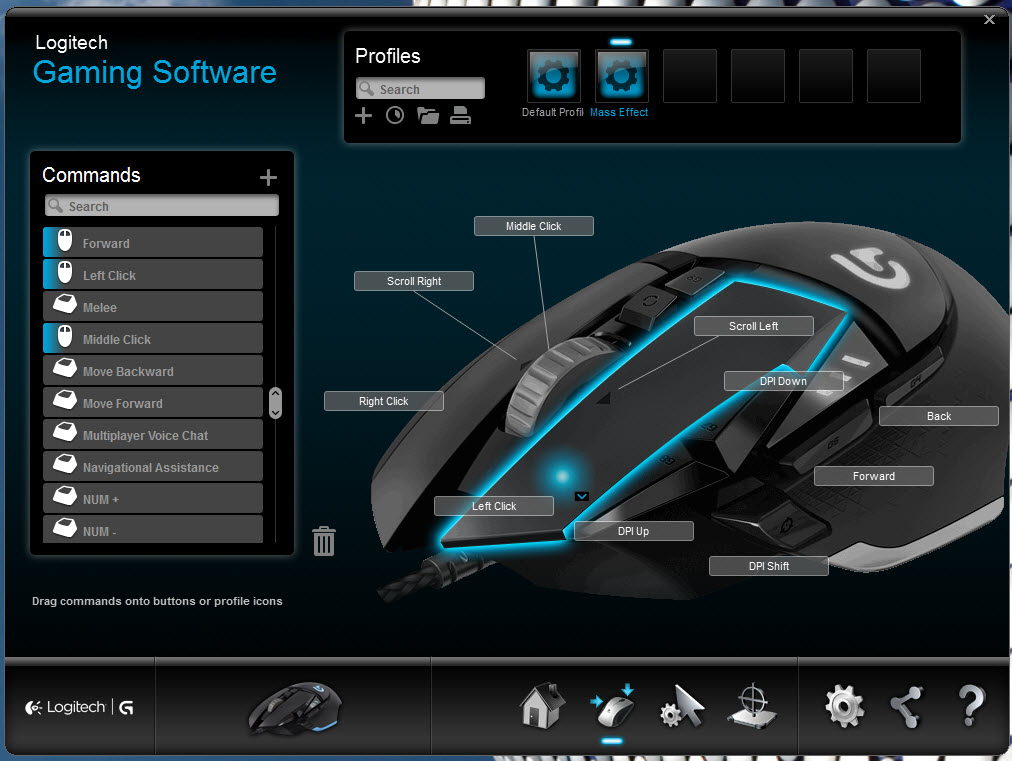Click the Scroll Right button label
The width and height of the screenshot is (1012, 761).
(x=414, y=281)
